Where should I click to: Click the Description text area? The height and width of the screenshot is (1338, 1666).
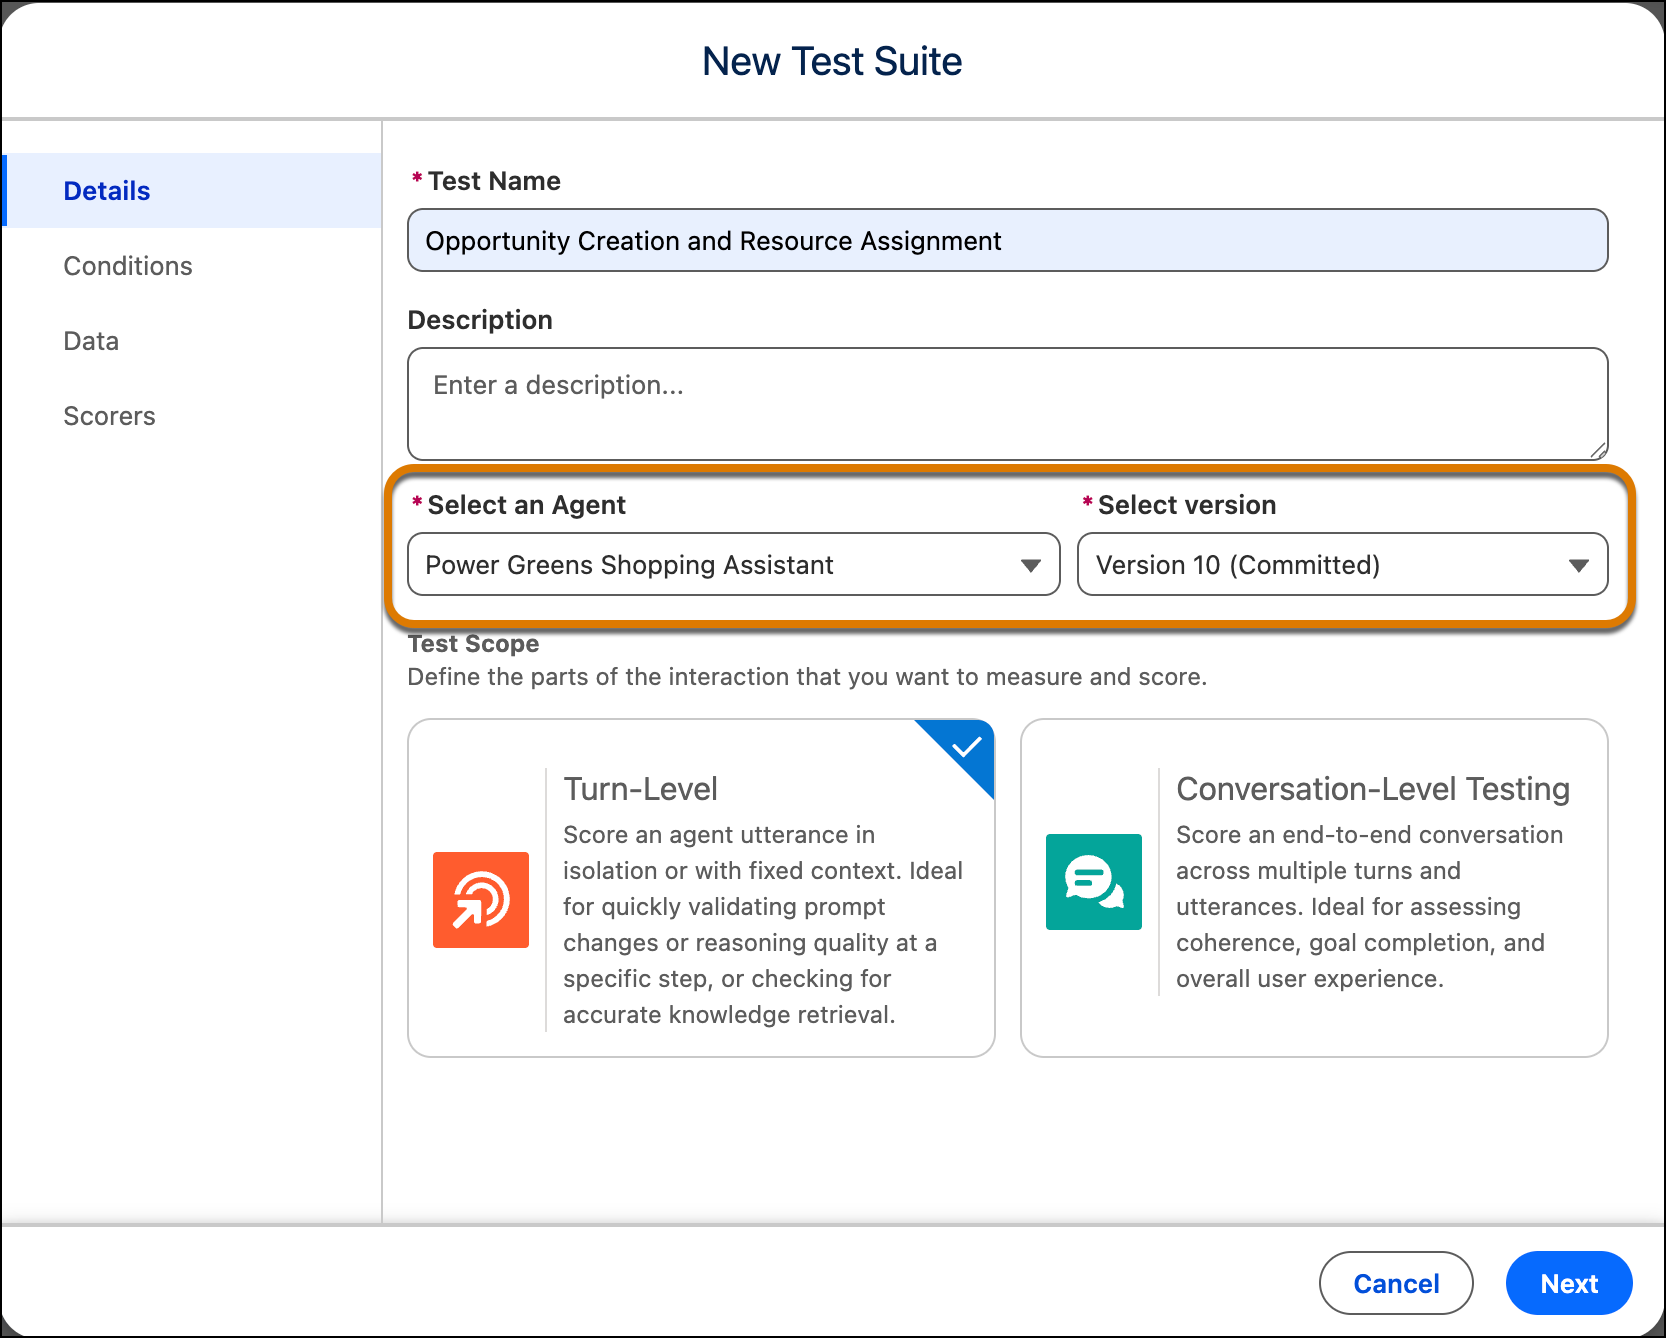[1008, 404]
